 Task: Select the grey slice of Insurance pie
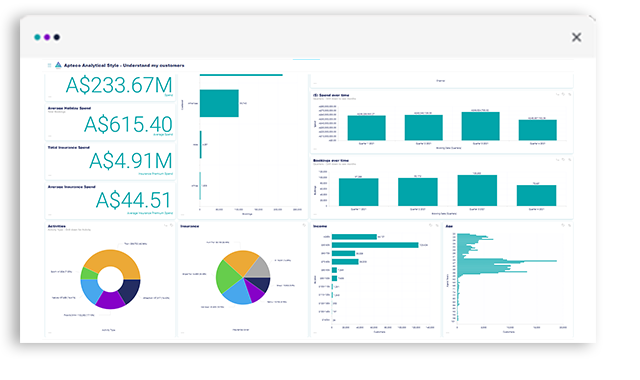point(260,269)
